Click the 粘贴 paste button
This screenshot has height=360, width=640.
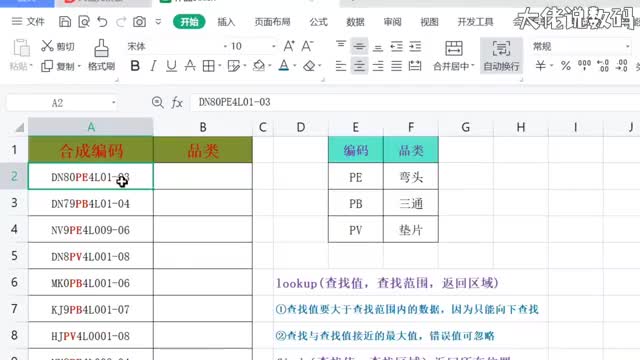(x=20, y=55)
